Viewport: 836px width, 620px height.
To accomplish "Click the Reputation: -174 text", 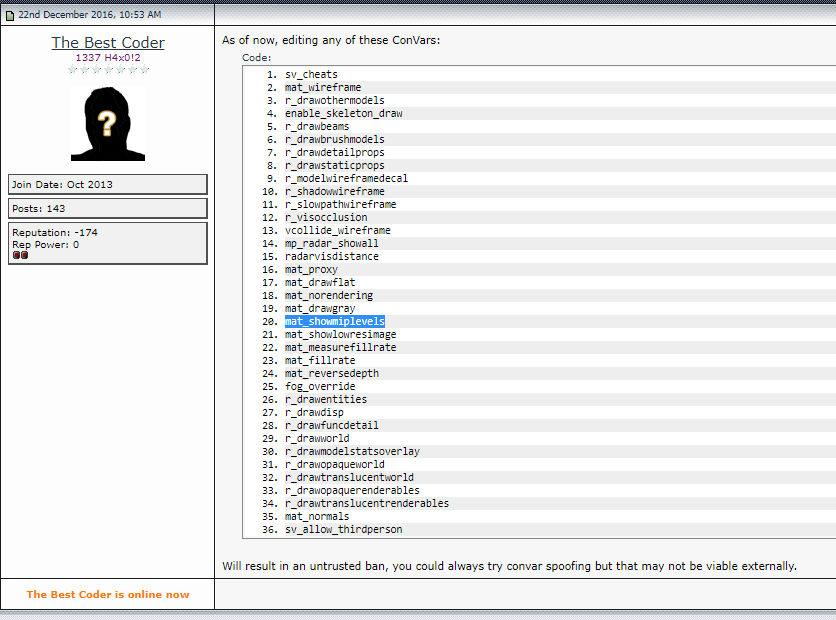I will point(55,232).
